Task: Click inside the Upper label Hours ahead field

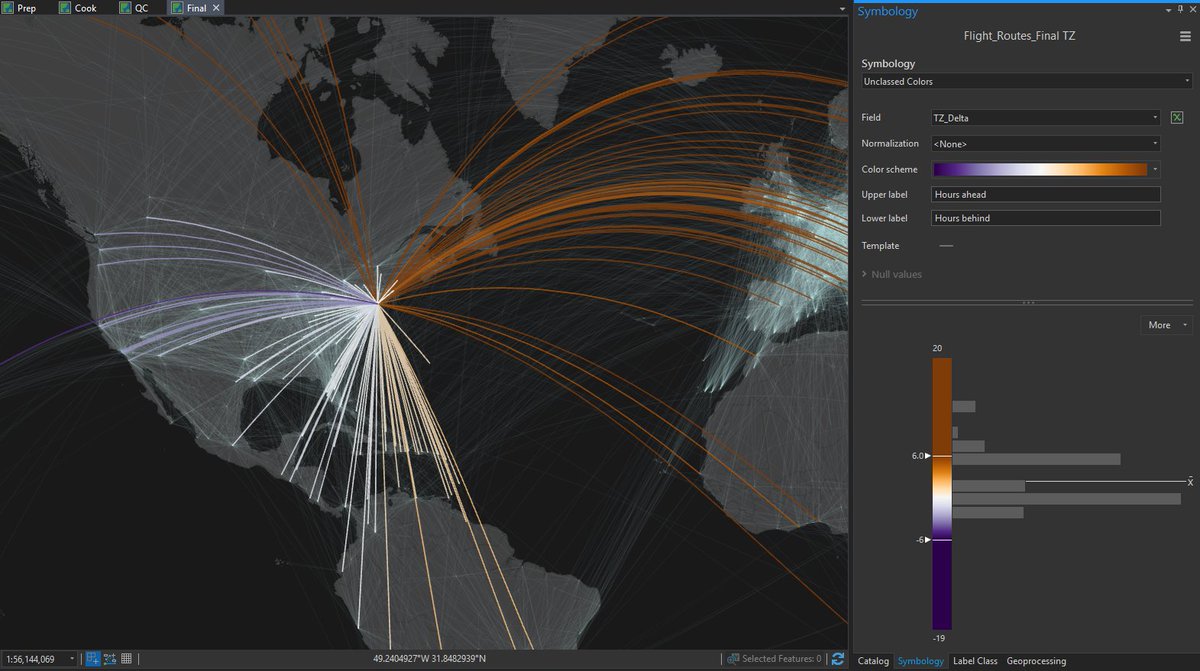Action: 1045,194
